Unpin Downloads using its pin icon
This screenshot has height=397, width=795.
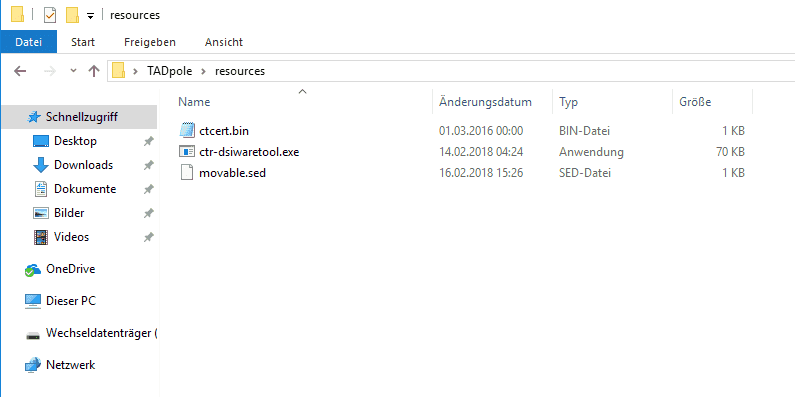coord(148,165)
